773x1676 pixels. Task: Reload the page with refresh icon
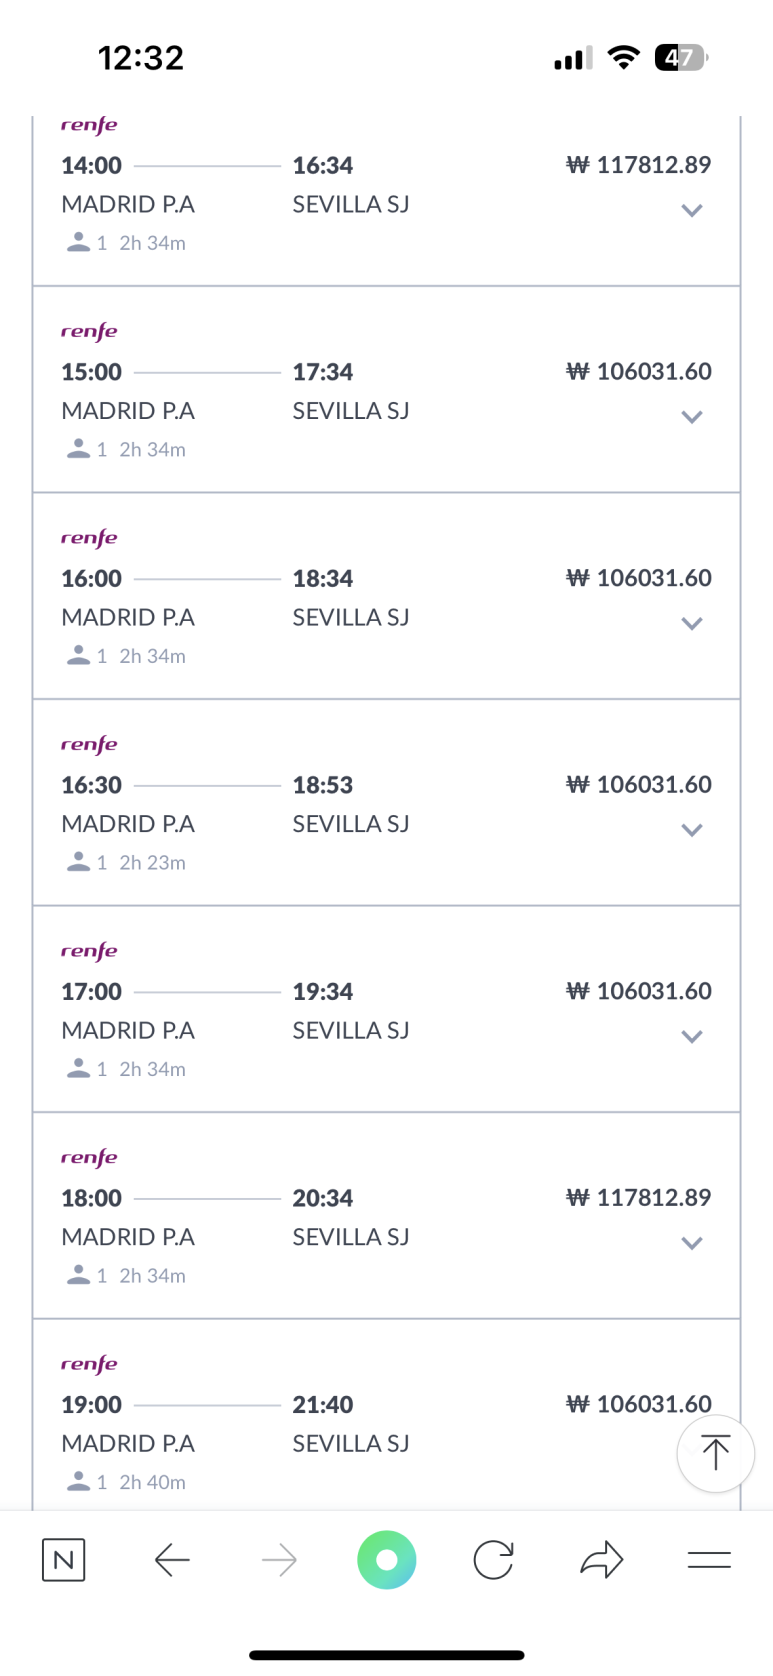494,1560
